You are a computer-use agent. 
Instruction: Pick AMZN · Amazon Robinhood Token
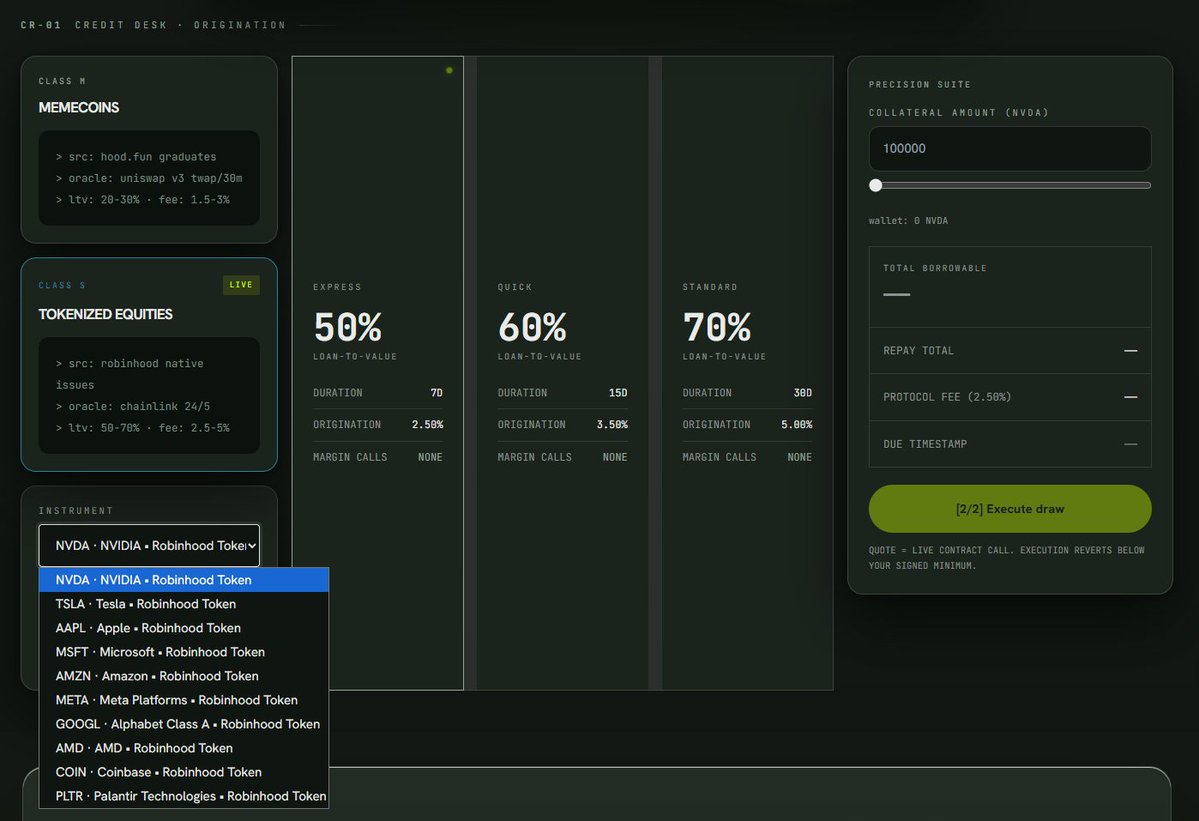(x=184, y=676)
